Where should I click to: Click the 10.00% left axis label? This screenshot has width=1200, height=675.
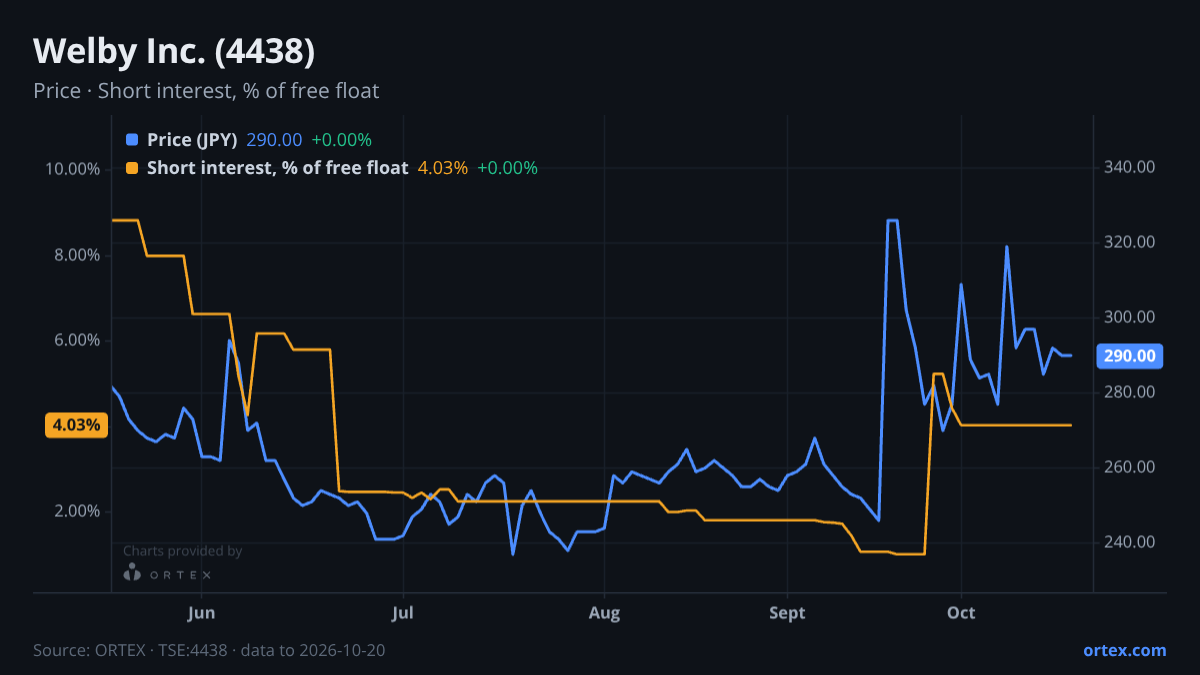(x=73, y=169)
